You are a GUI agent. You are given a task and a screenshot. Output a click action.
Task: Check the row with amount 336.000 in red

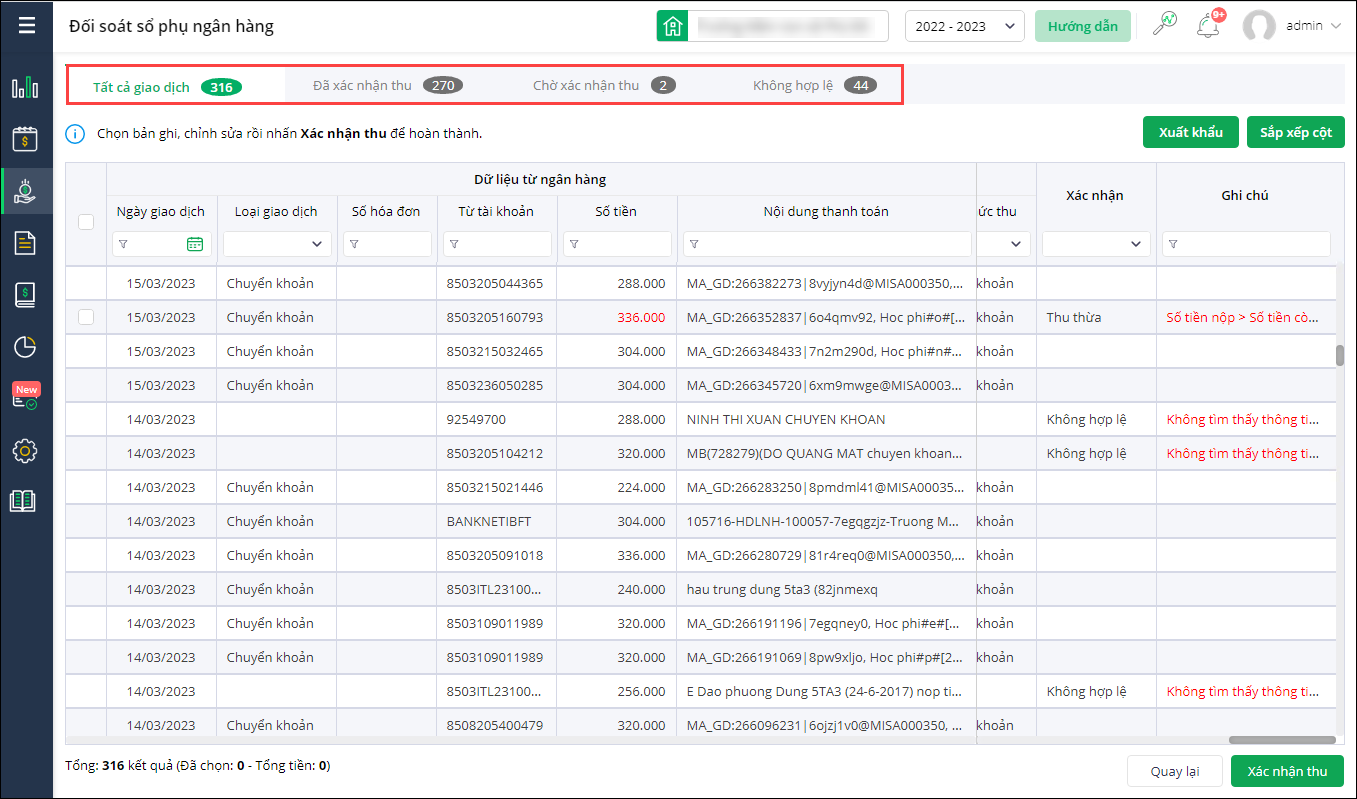[x=86, y=317]
